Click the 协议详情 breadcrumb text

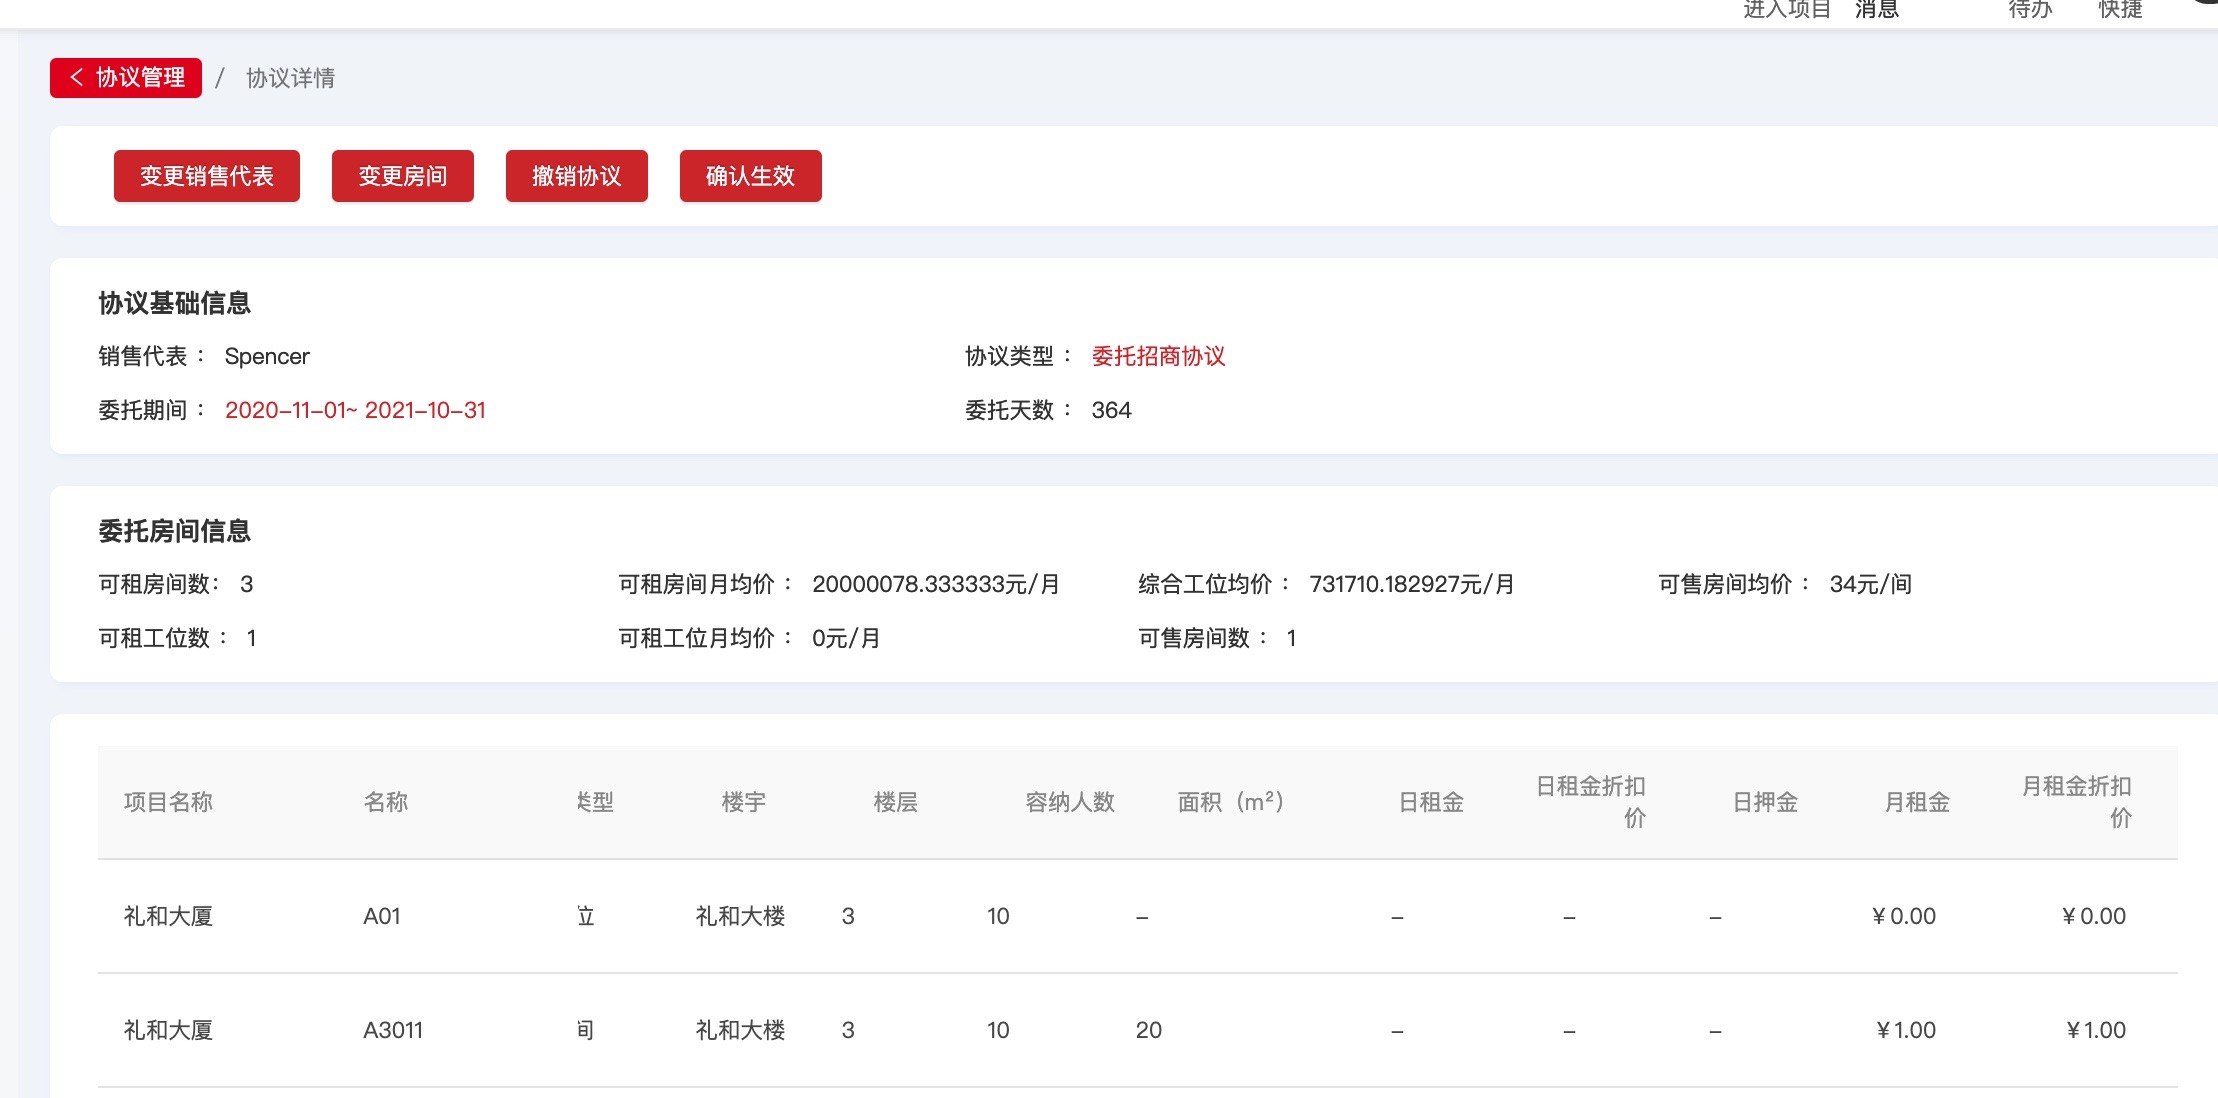[290, 78]
